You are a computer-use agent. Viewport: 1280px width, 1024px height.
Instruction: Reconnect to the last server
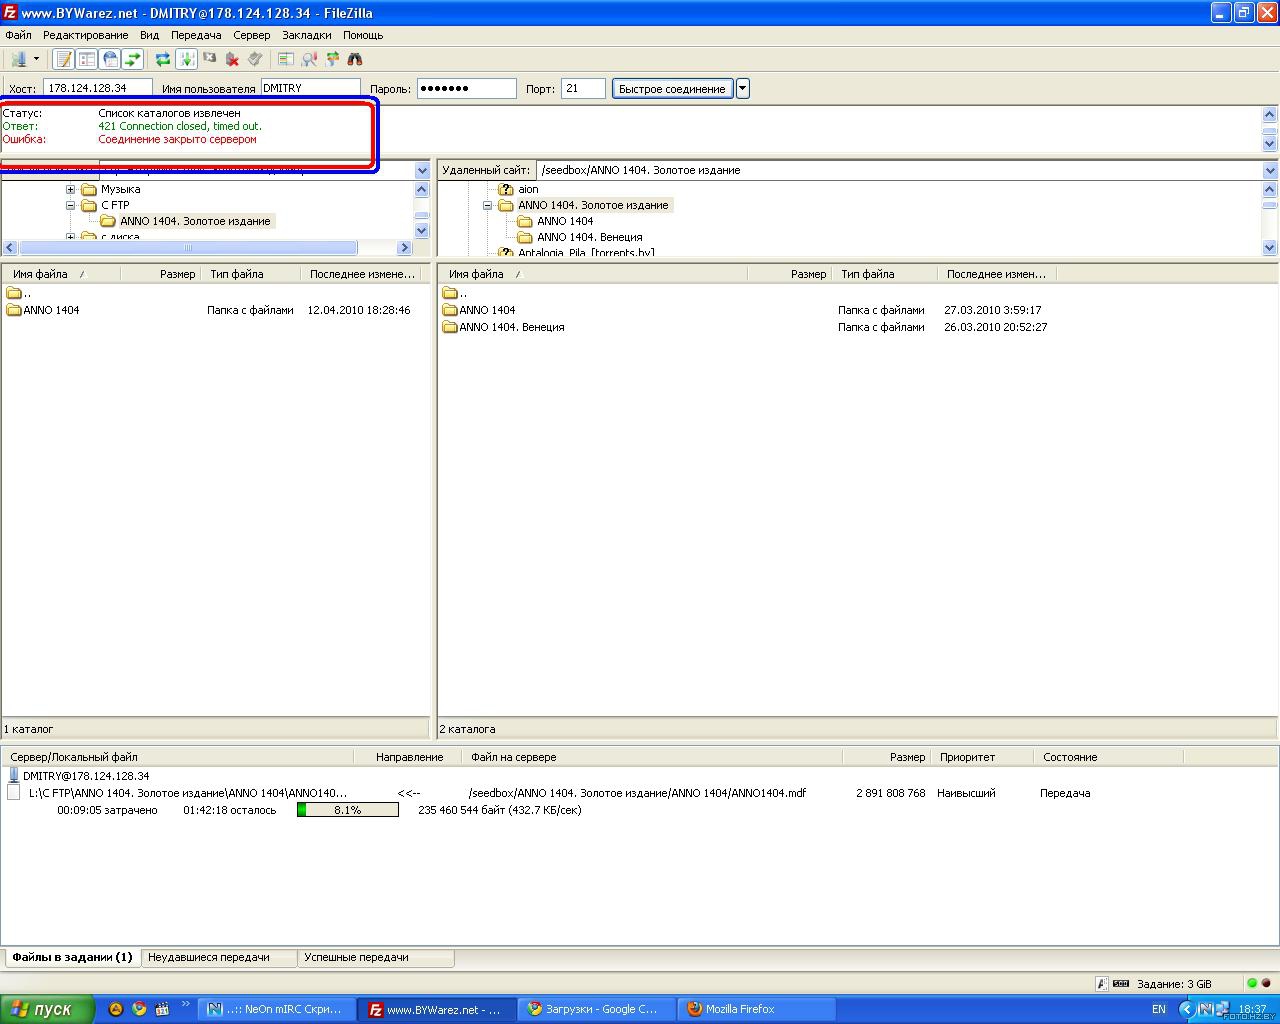(255, 59)
